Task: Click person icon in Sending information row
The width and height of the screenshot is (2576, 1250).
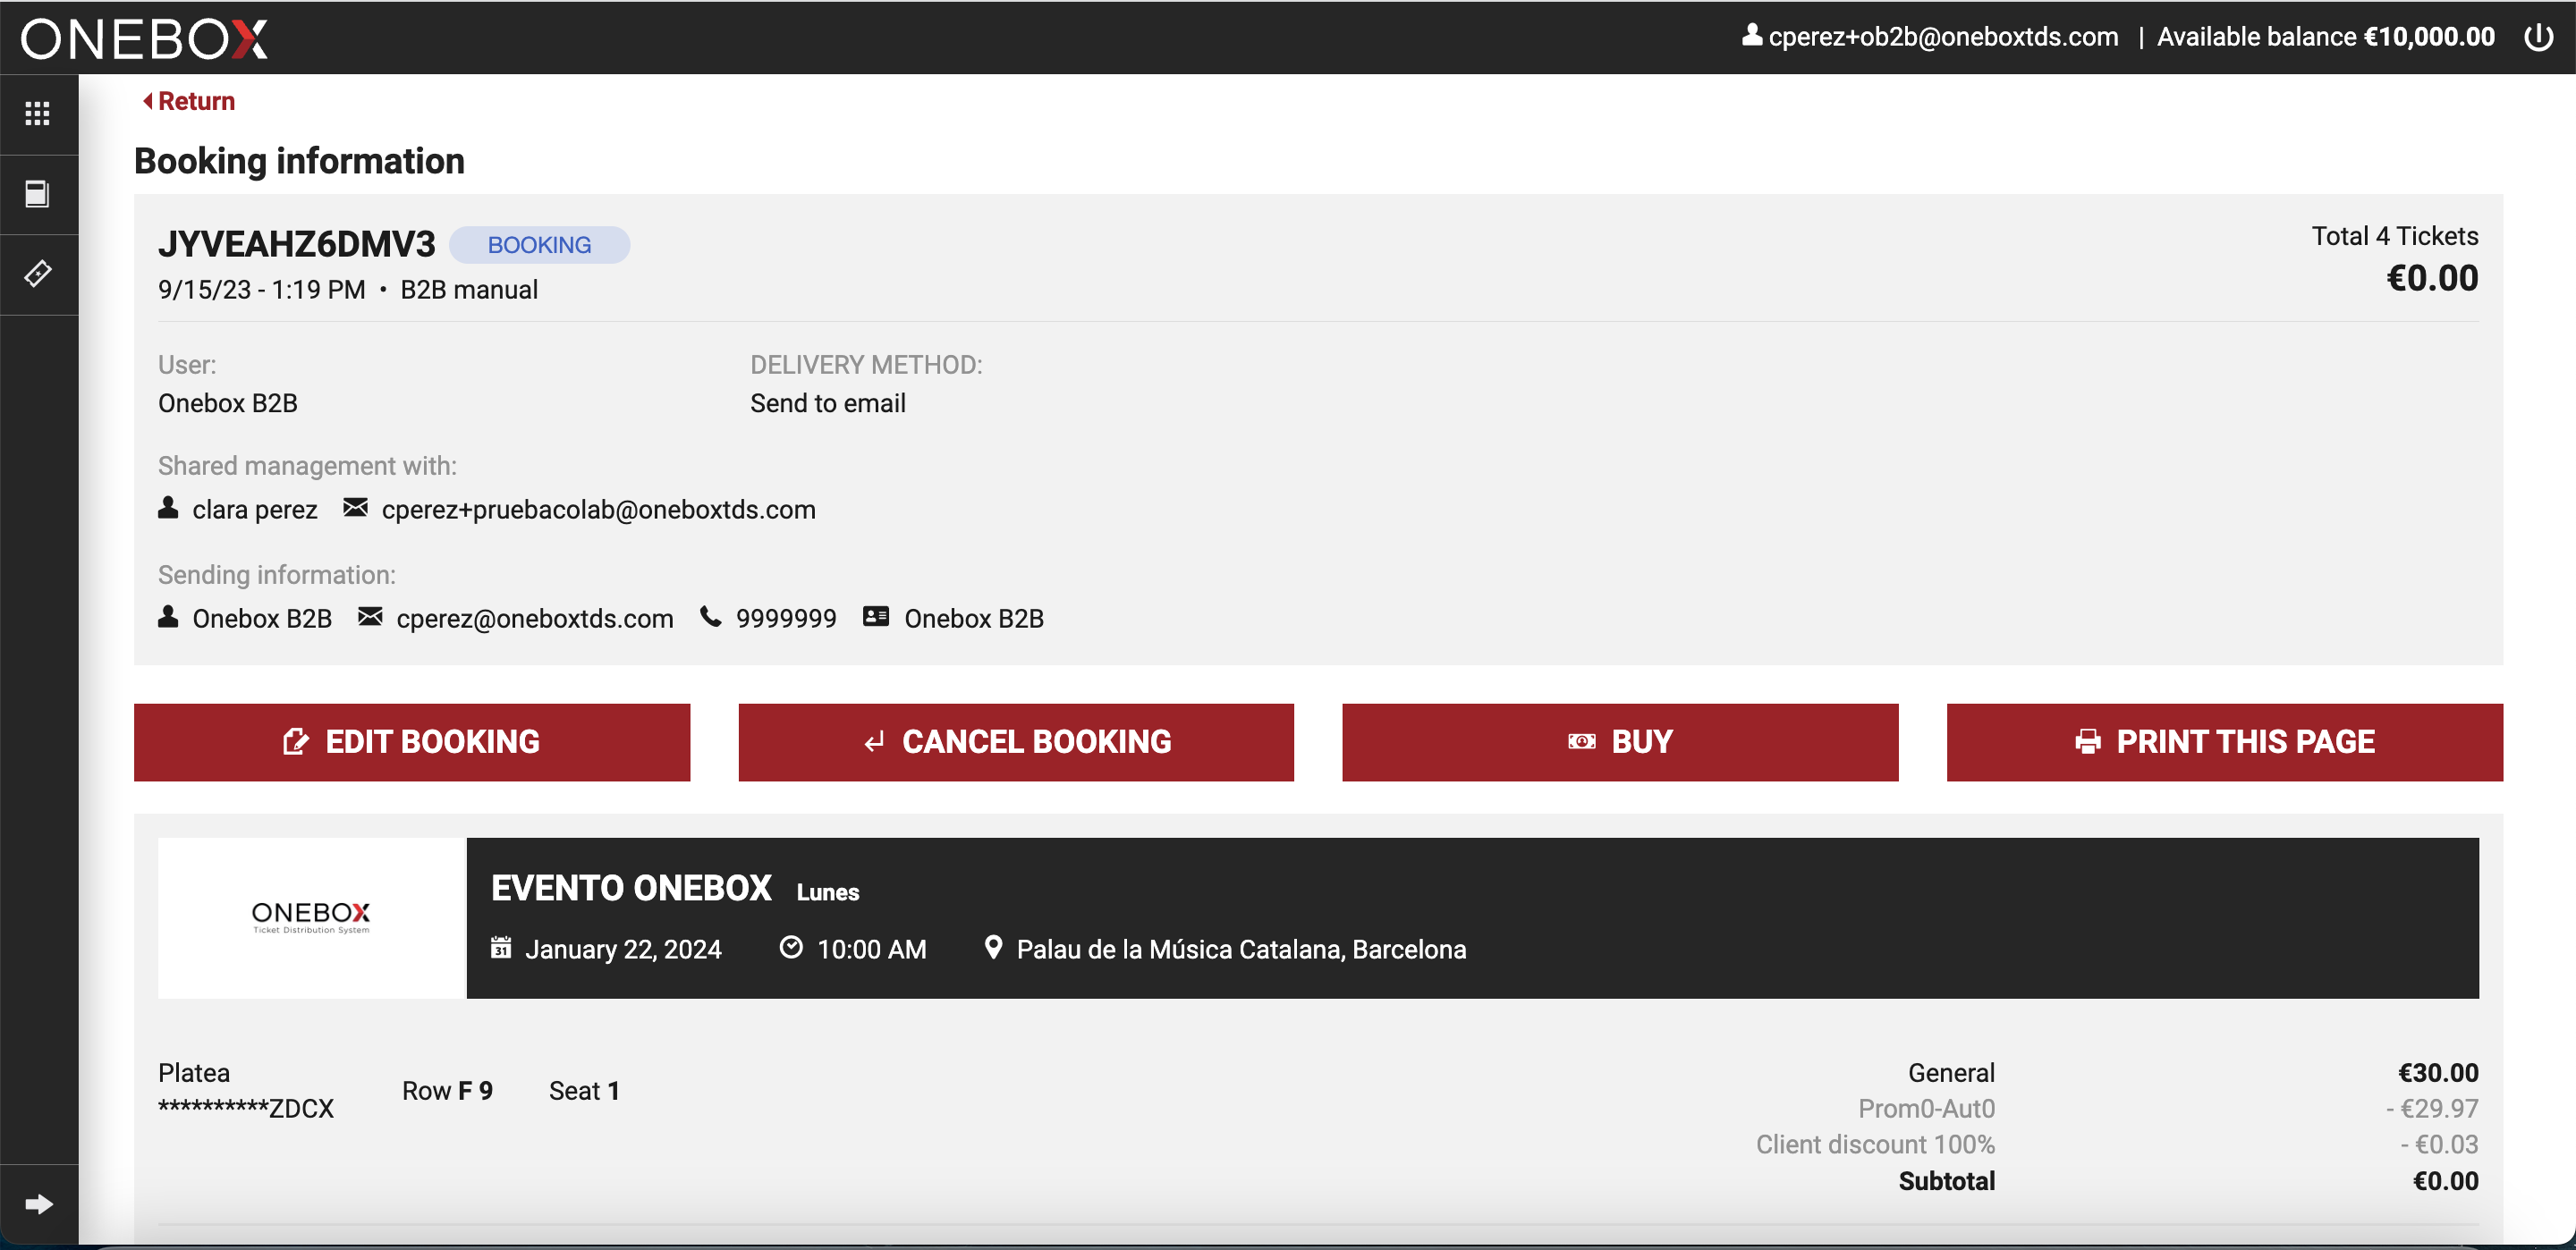Action: tap(168, 617)
